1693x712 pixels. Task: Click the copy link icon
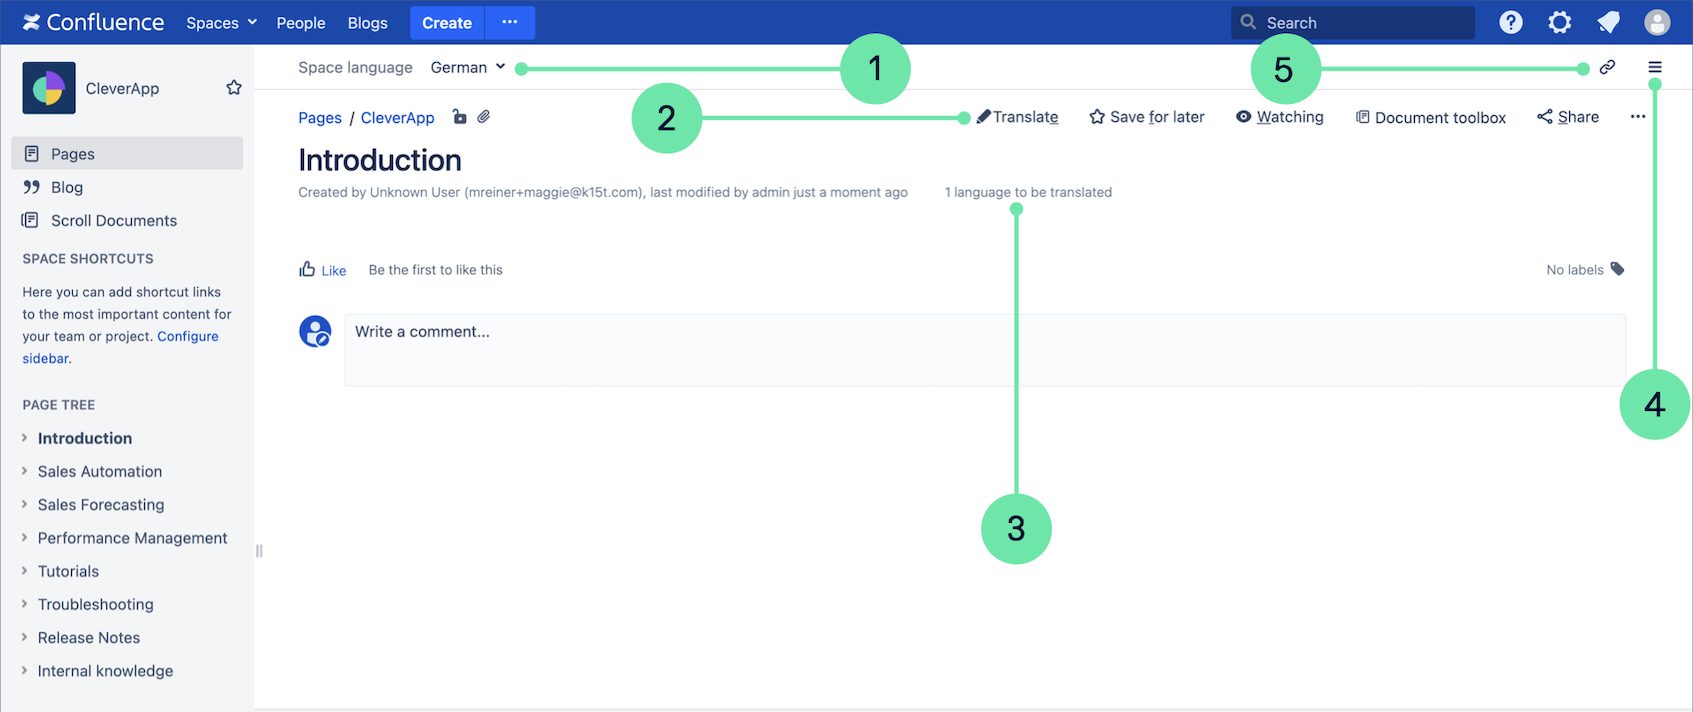point(1607,67)
